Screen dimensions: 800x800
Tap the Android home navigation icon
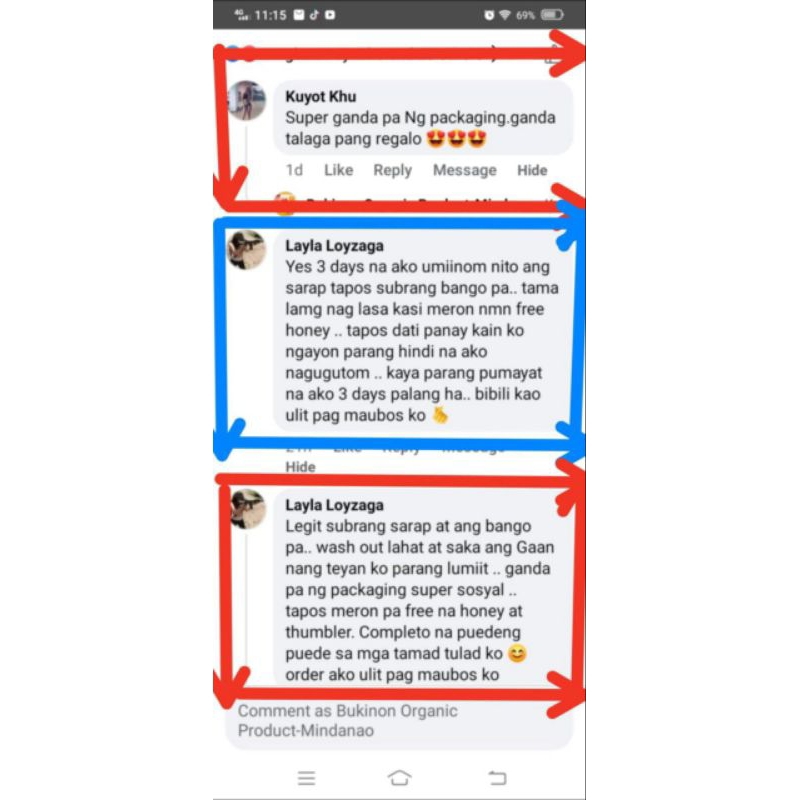399,778
